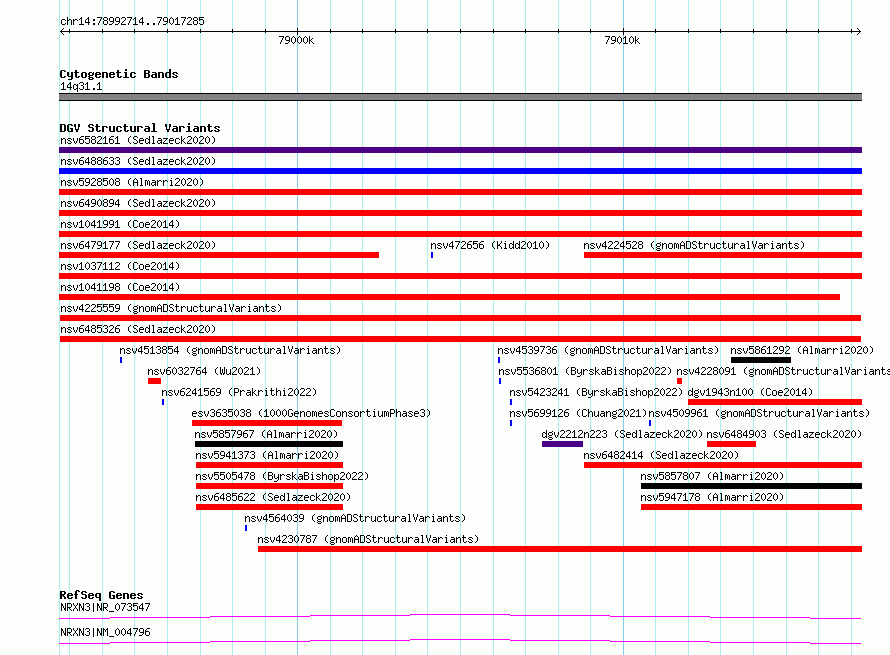The width and height of the screenshot is (890, 655).
Task: Click the red nsv5505478 variant bar
Action: pos(270,486)
